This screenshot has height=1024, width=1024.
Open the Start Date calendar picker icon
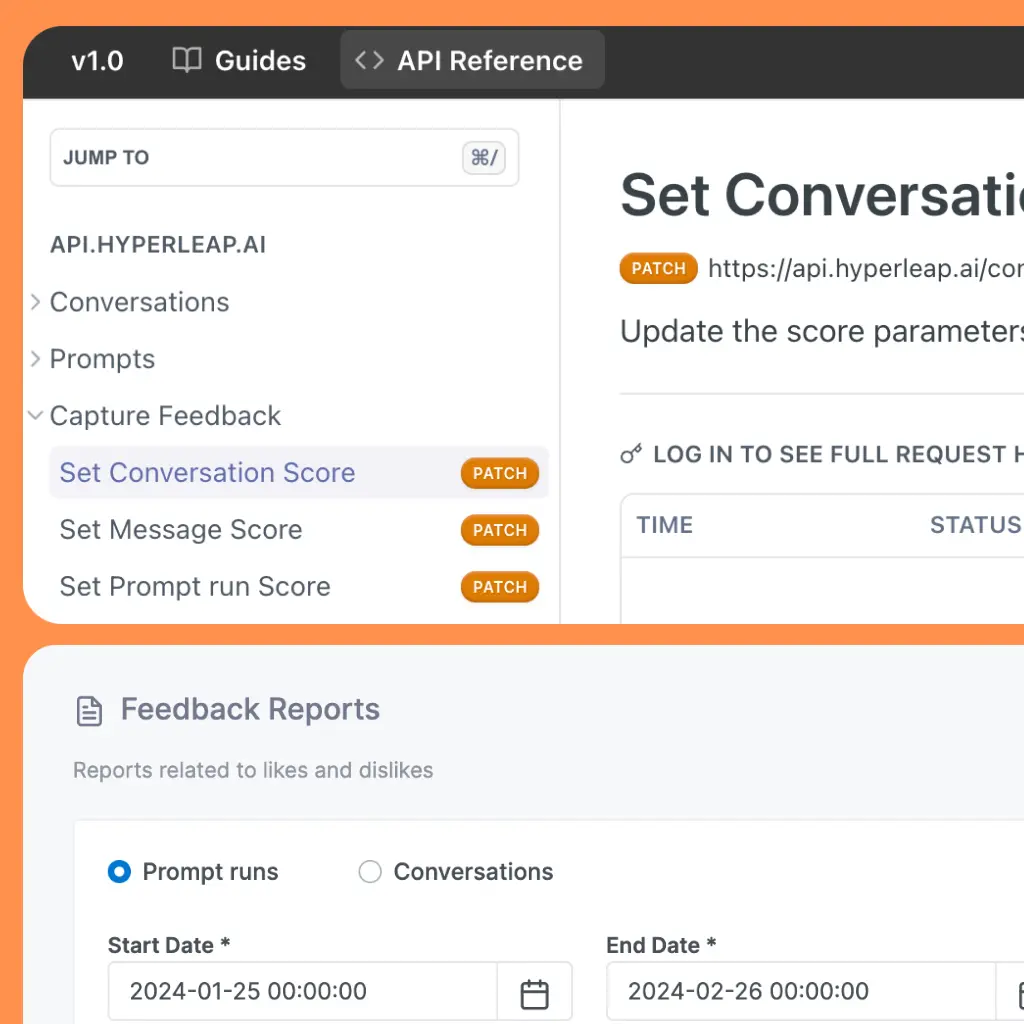tap(535, 993)
